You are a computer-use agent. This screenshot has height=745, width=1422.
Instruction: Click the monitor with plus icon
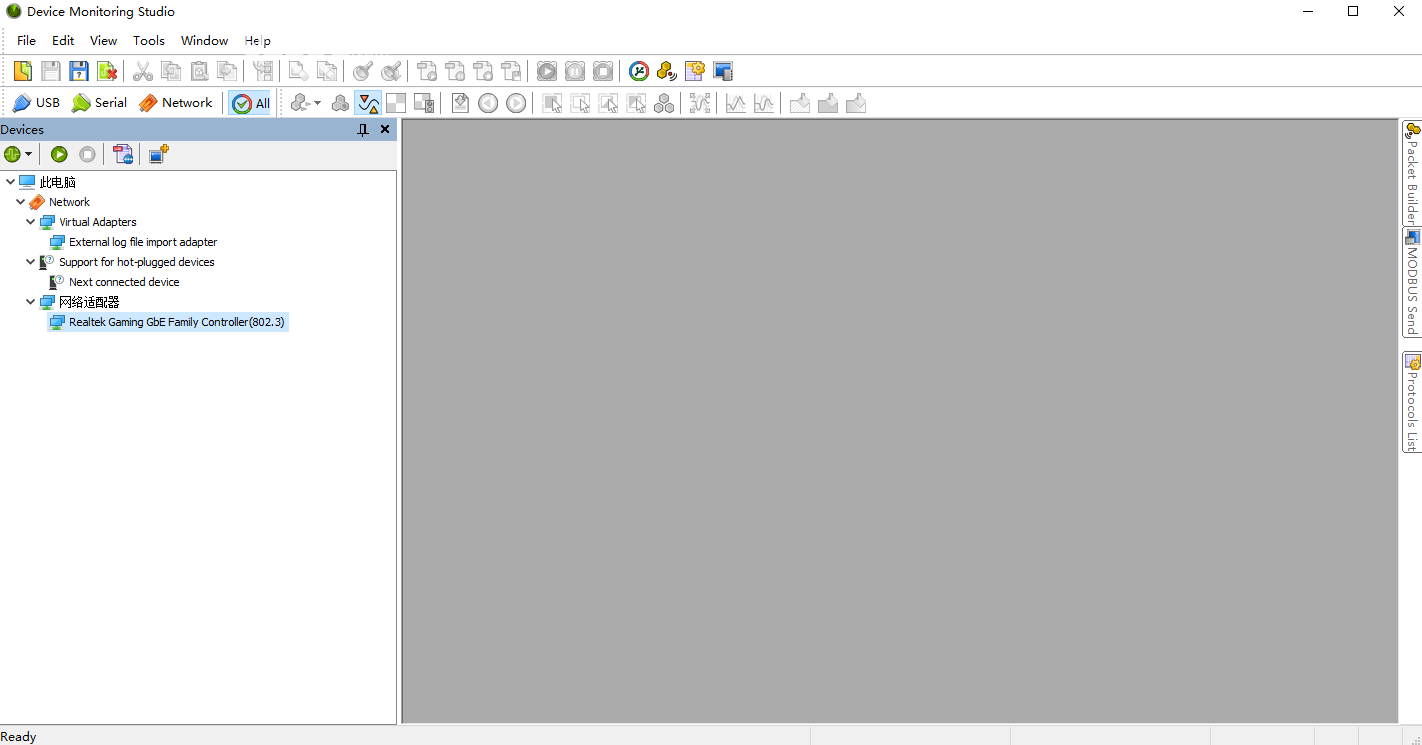(159, 154)
